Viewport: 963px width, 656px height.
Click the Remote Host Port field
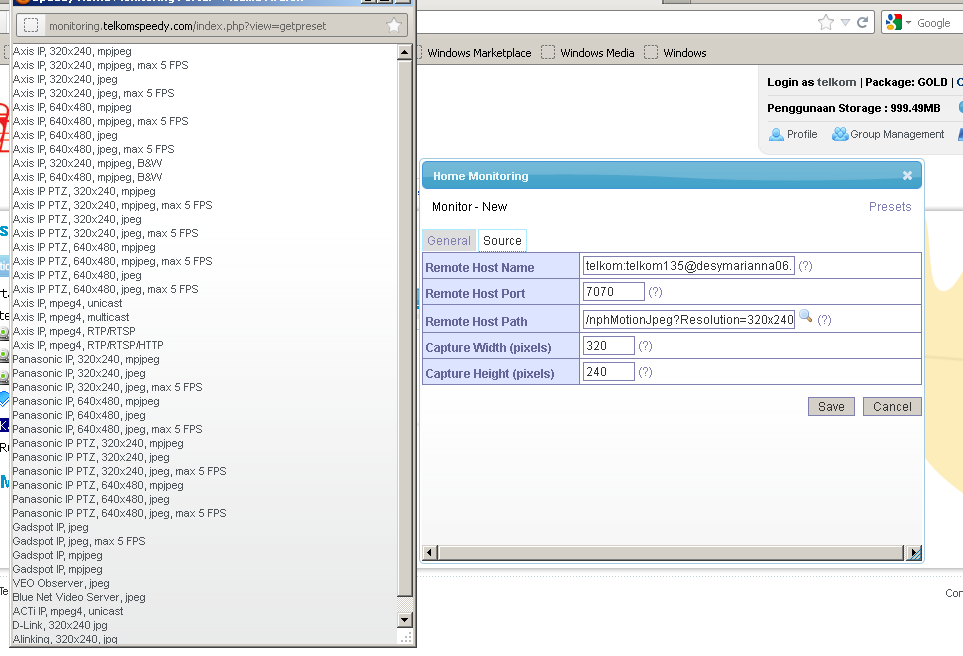[x=614, y=292]
